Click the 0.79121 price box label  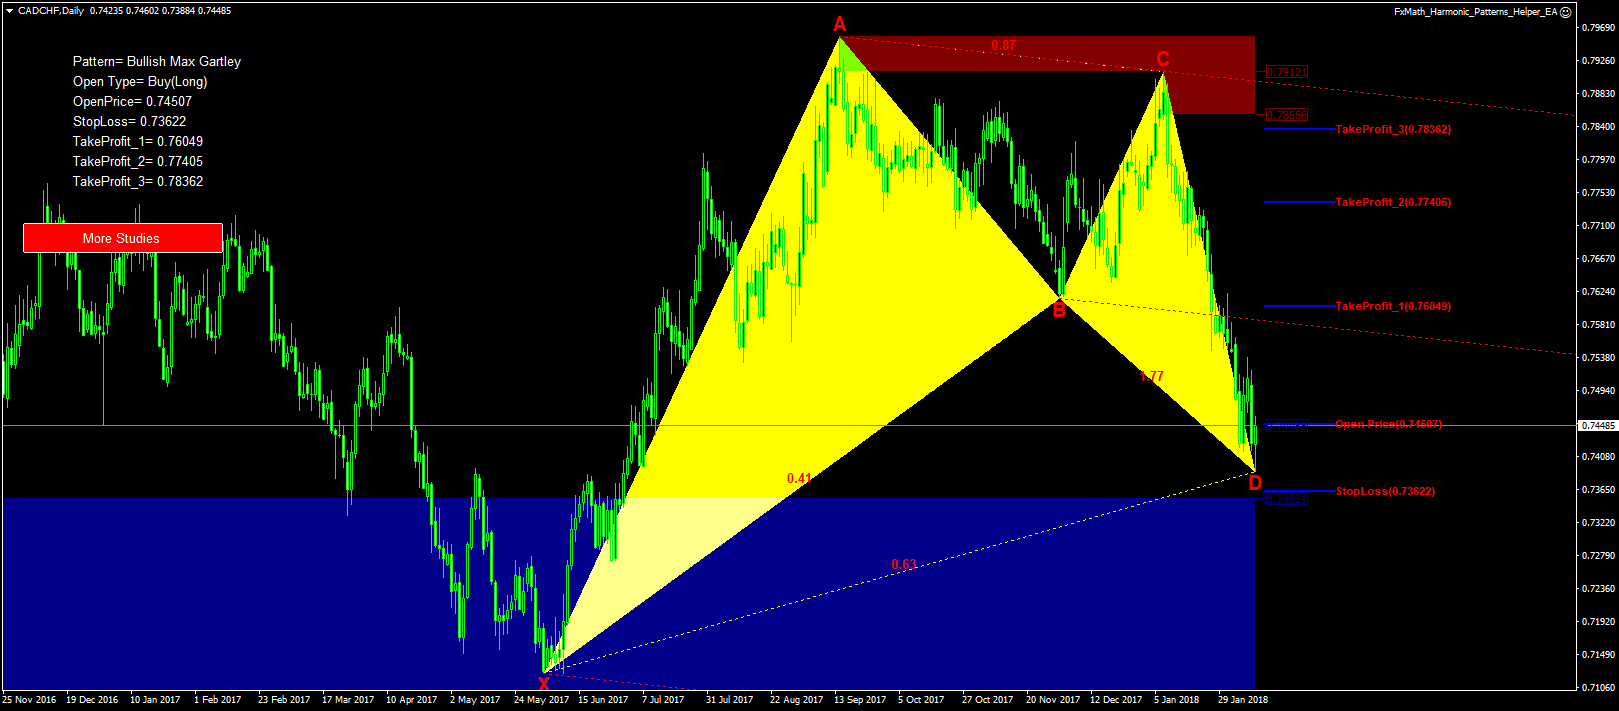pyautogui.click(x=1287, y=72)
